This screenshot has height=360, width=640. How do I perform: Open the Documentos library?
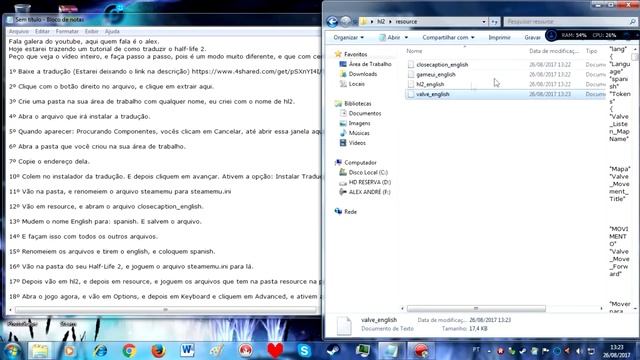point(364,113)
